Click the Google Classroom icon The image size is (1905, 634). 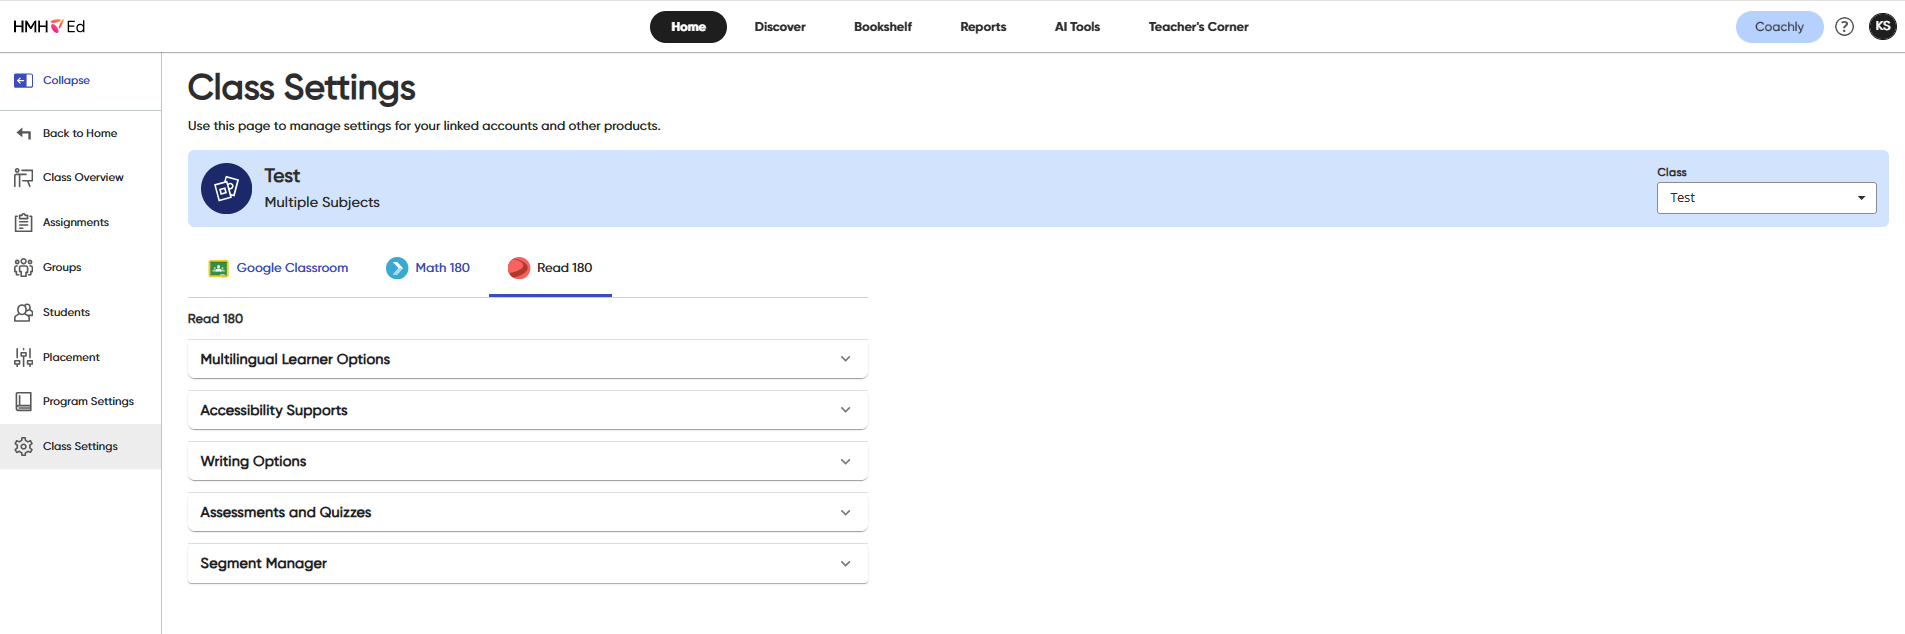tap(218, 268)
